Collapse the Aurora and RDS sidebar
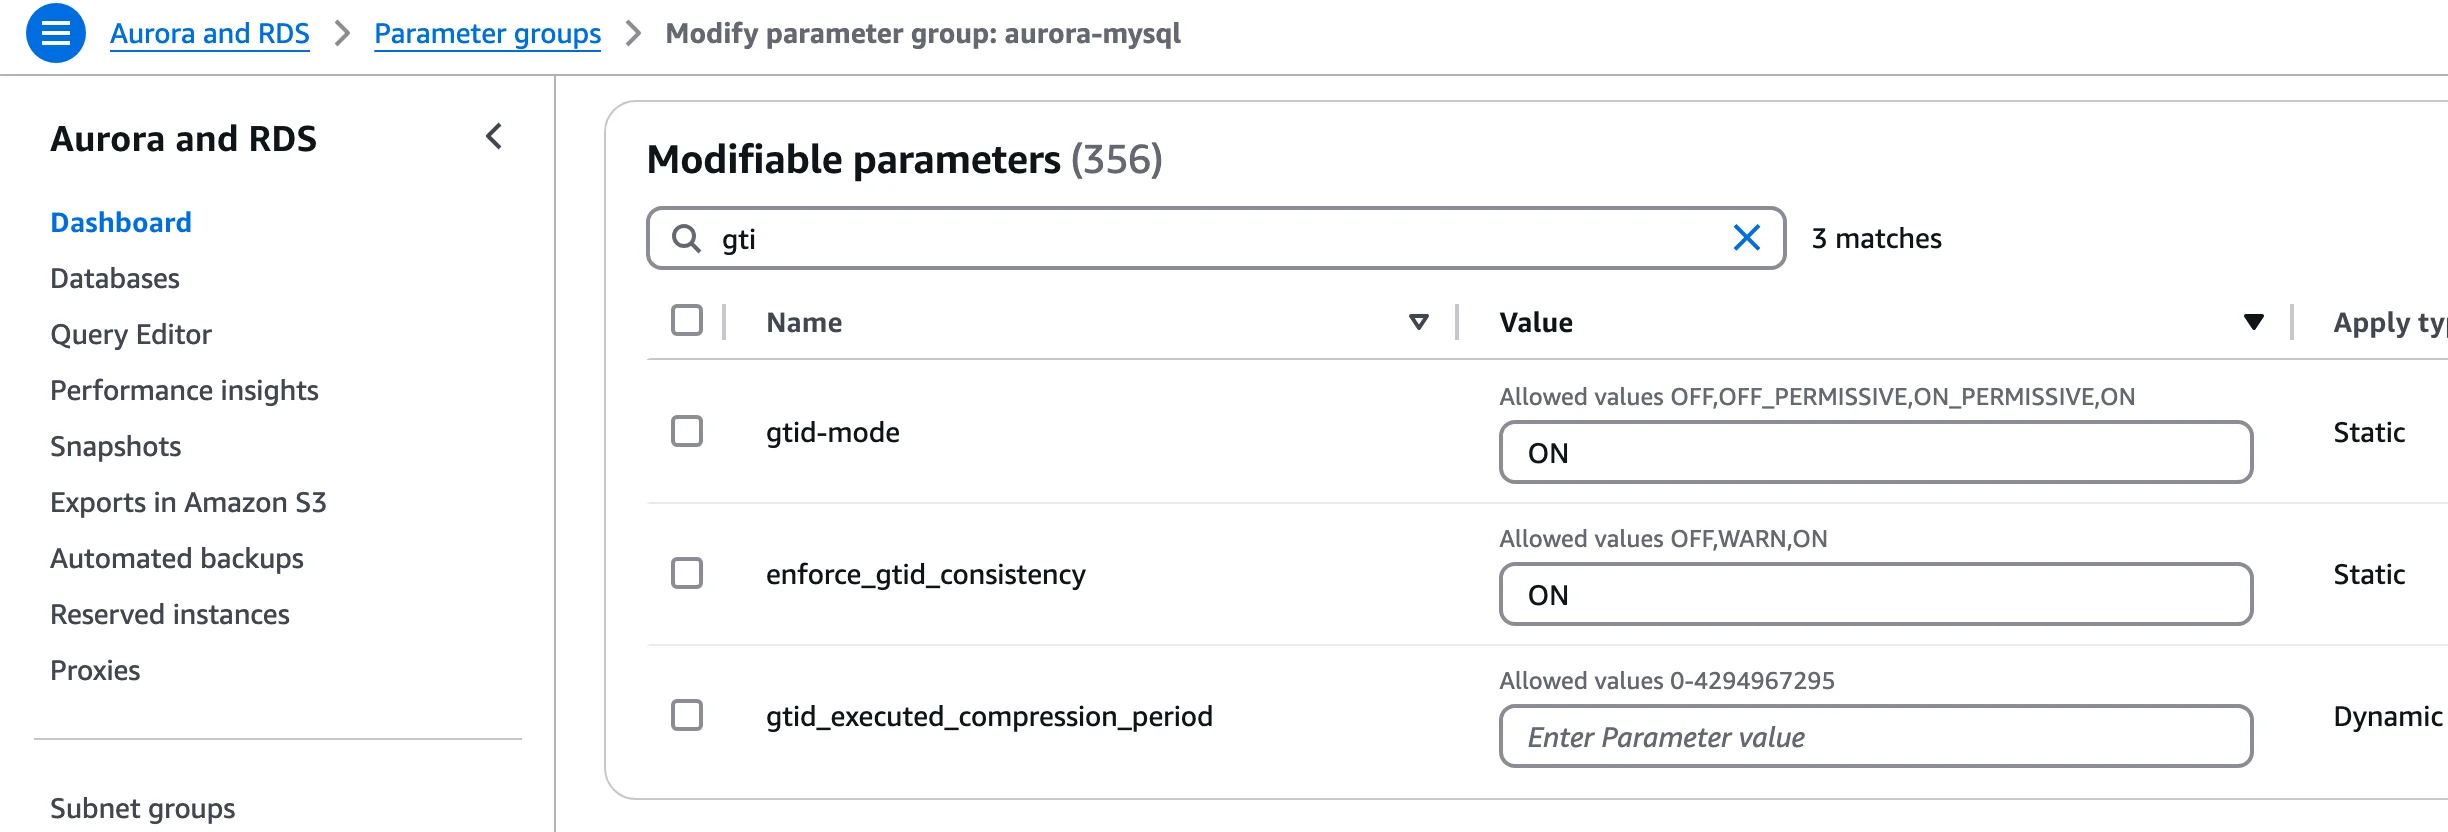2448x832 pixels. [494, 137]
